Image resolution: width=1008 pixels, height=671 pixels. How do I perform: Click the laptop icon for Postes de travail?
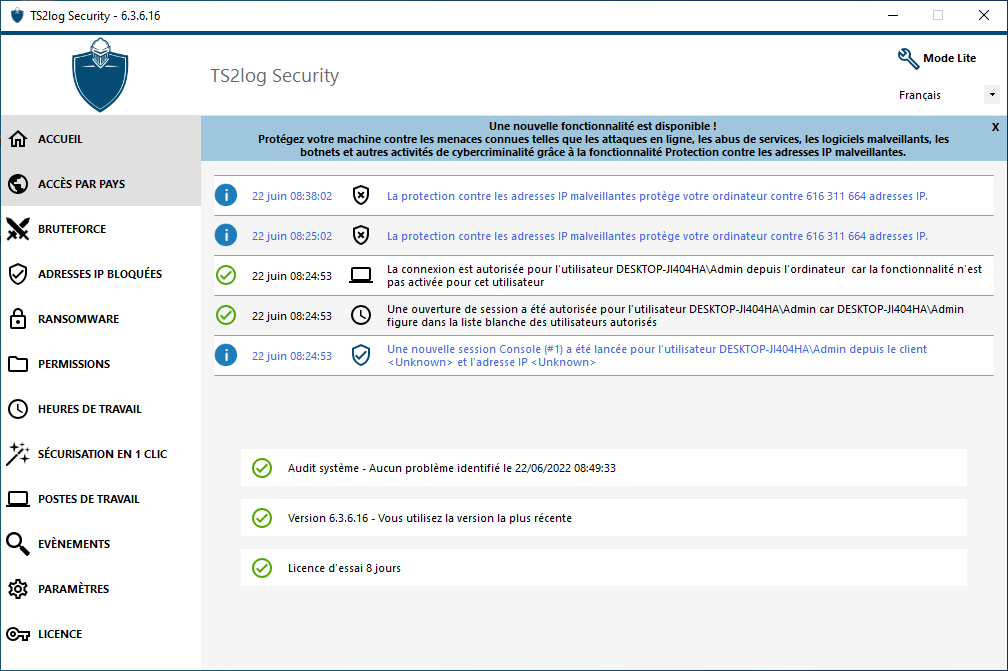[18, 499]
